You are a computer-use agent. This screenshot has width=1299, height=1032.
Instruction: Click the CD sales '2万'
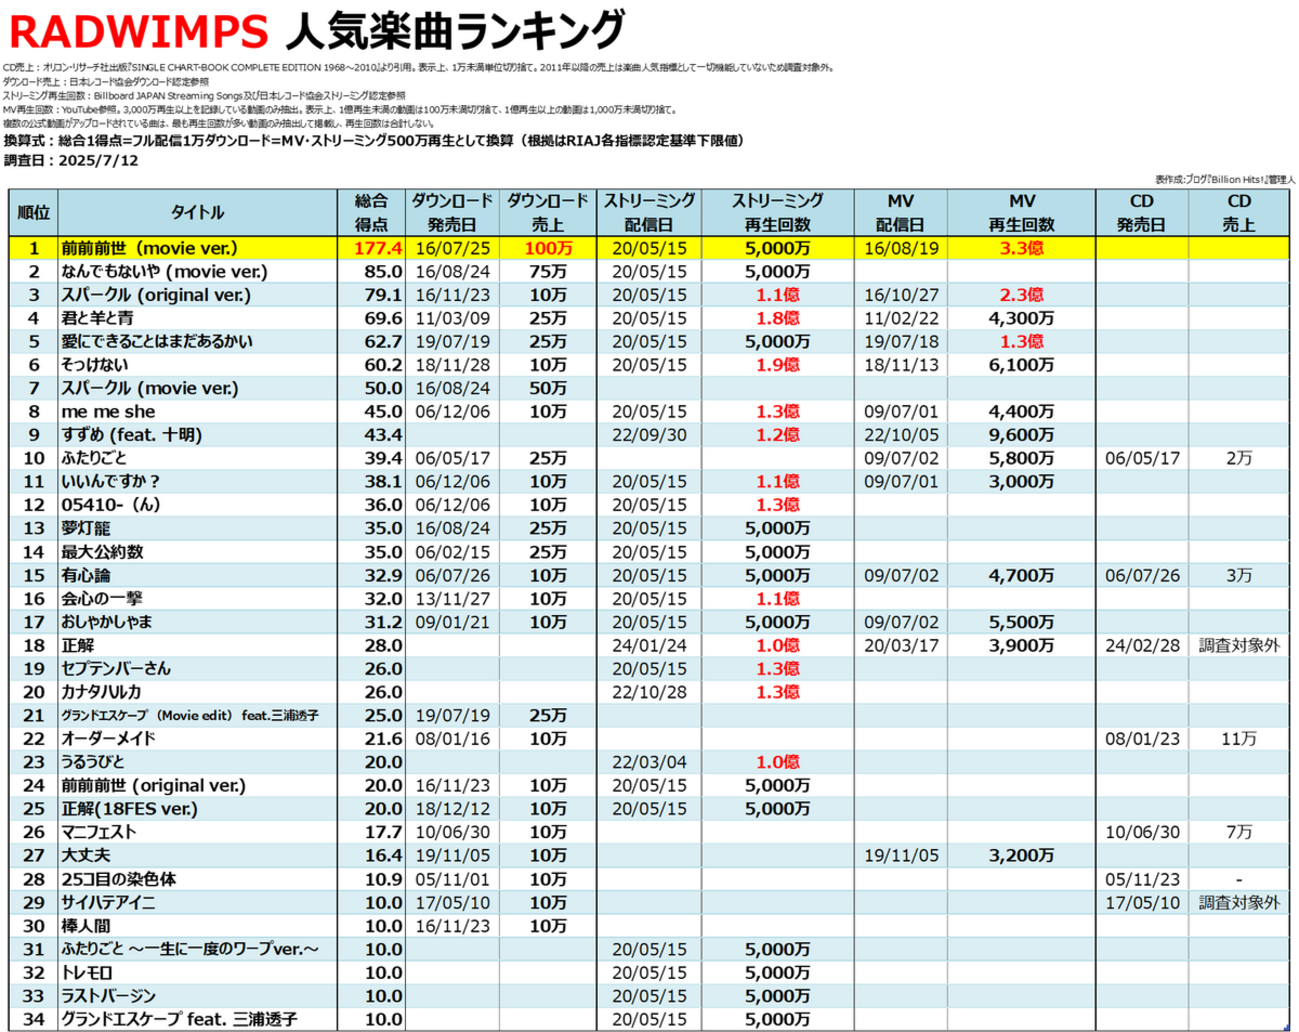(x=1238, y=458)
